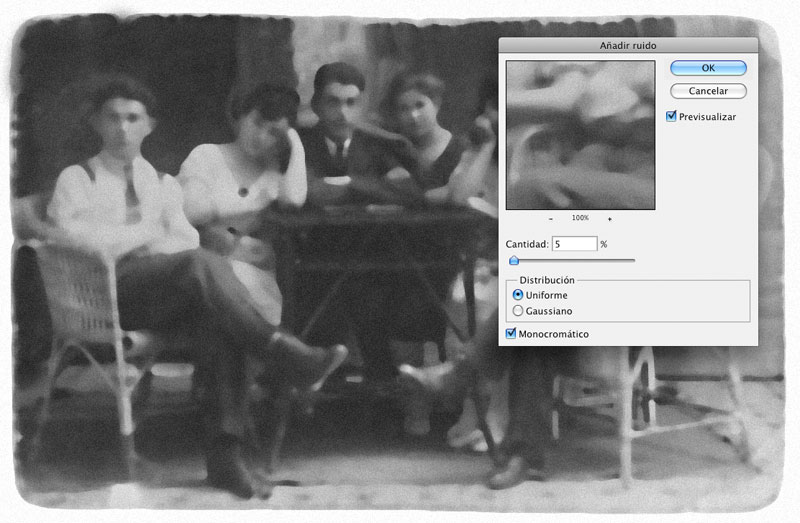
Task: Click the Cantidad slider handle
Action: [514, 261]
